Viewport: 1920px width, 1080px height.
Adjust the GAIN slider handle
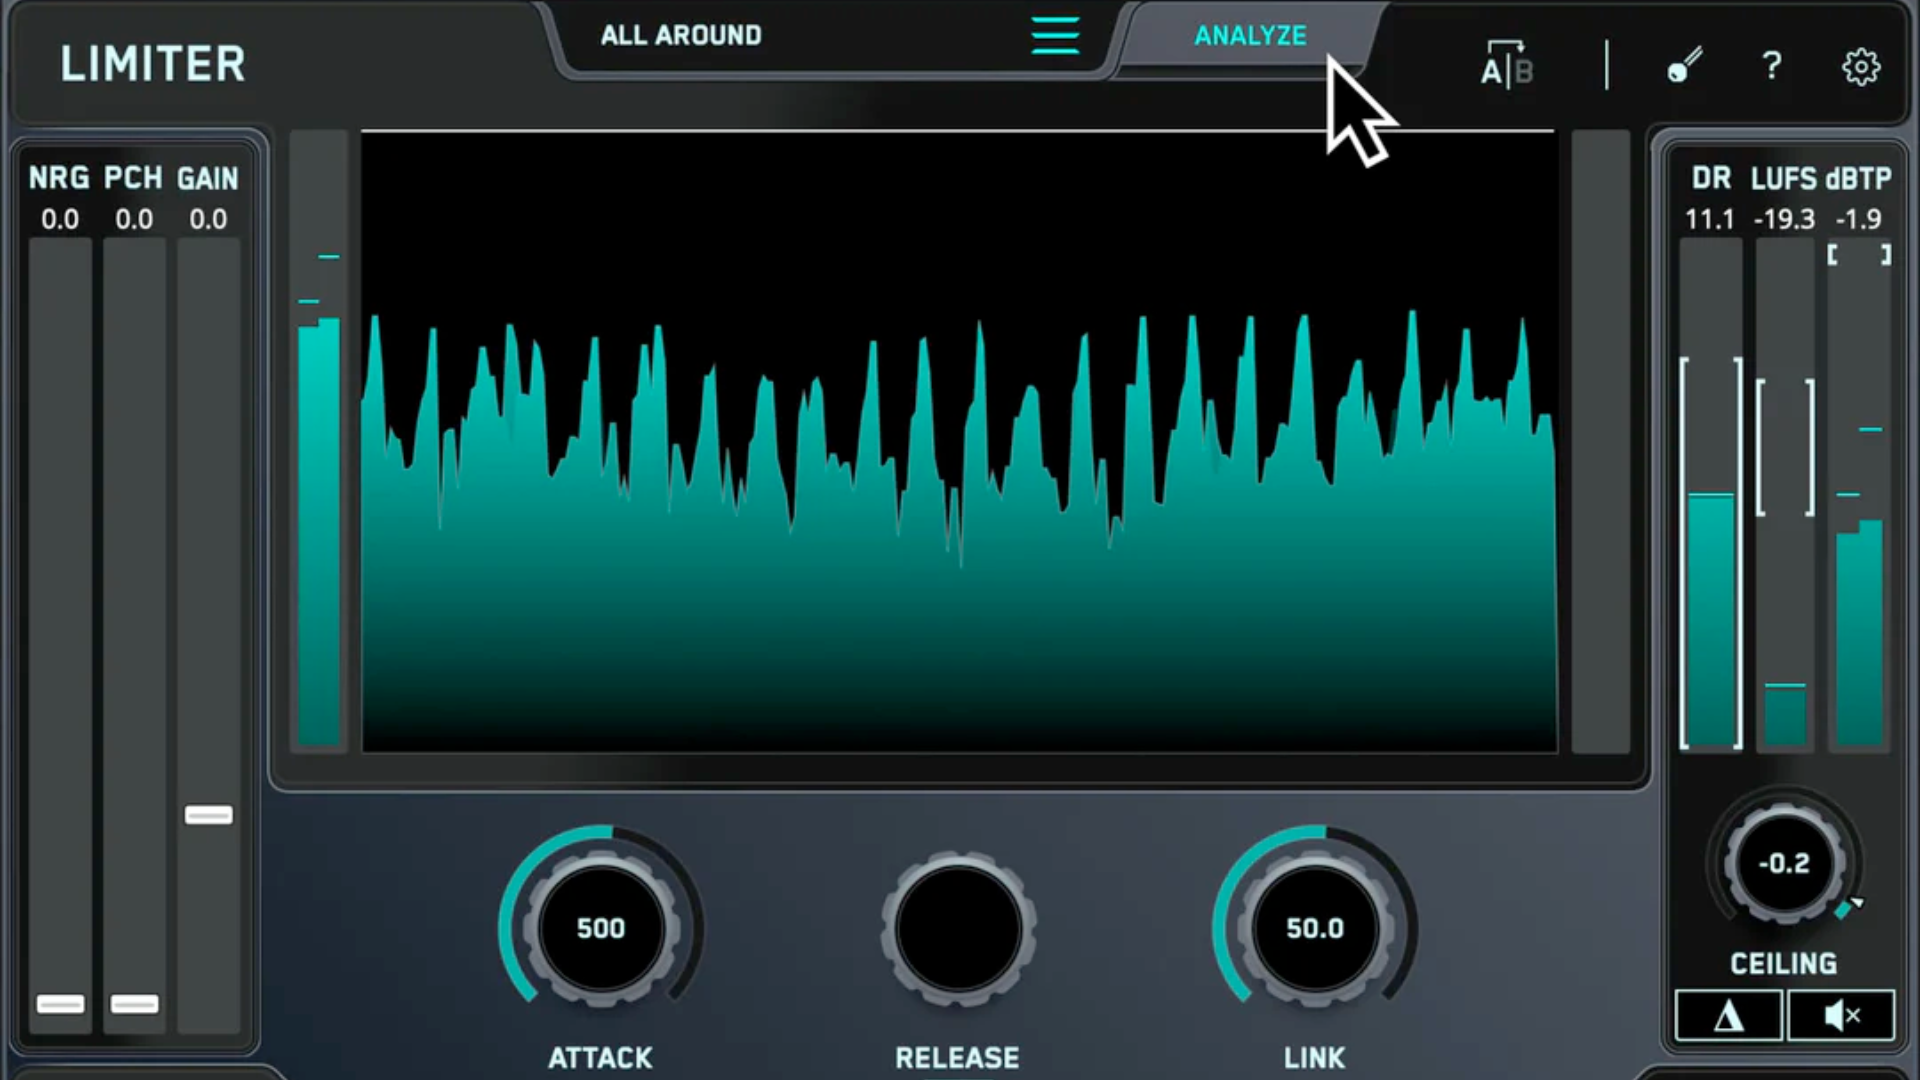pos(208,815)
